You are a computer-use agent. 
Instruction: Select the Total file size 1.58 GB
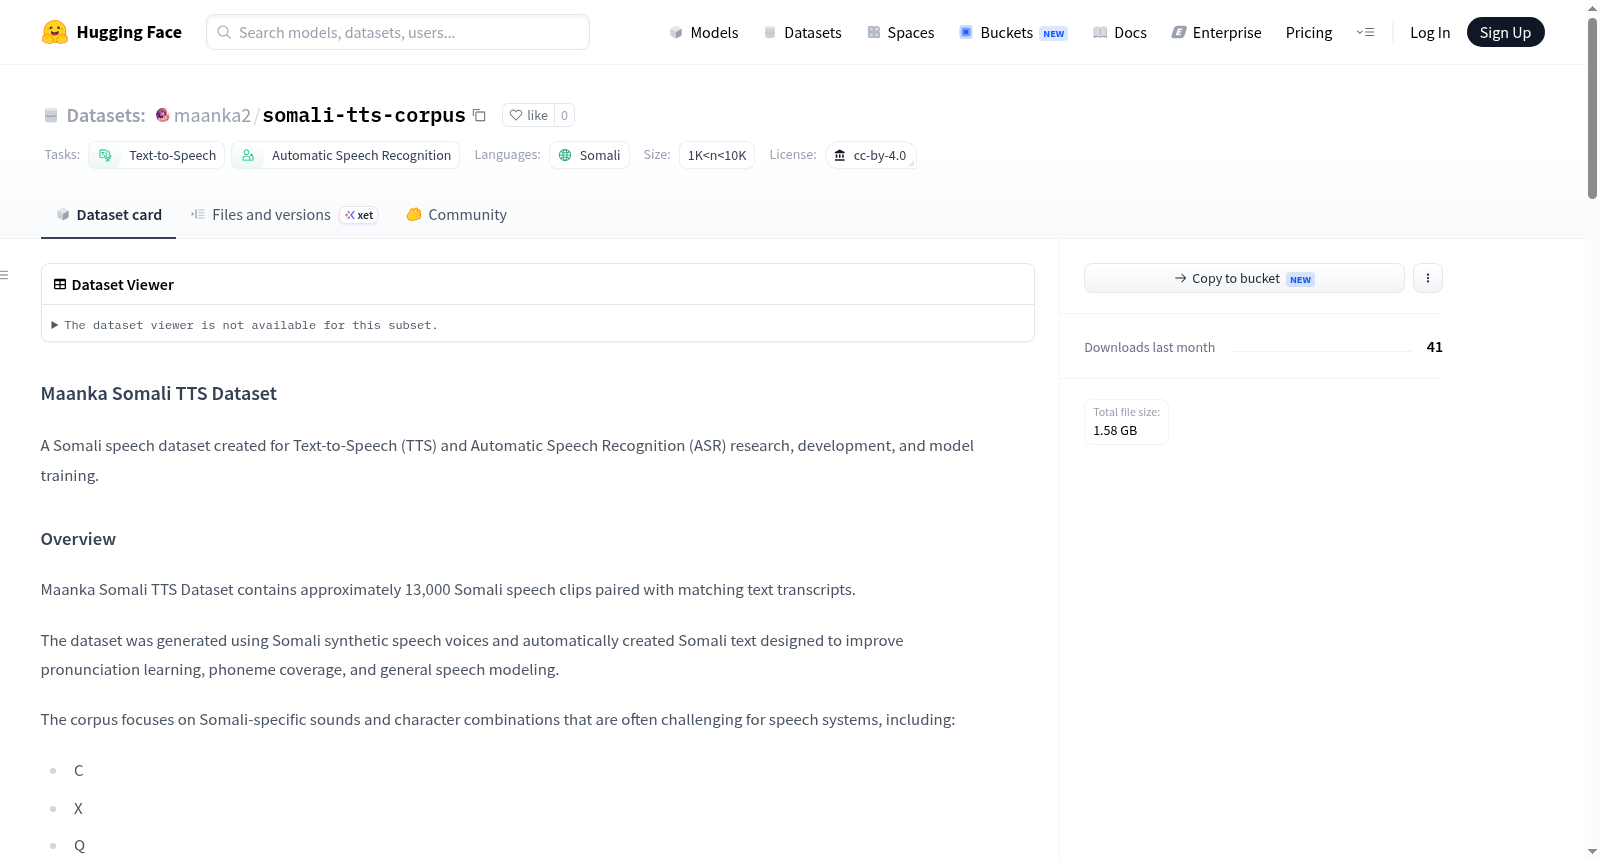tap(1126, 422)
